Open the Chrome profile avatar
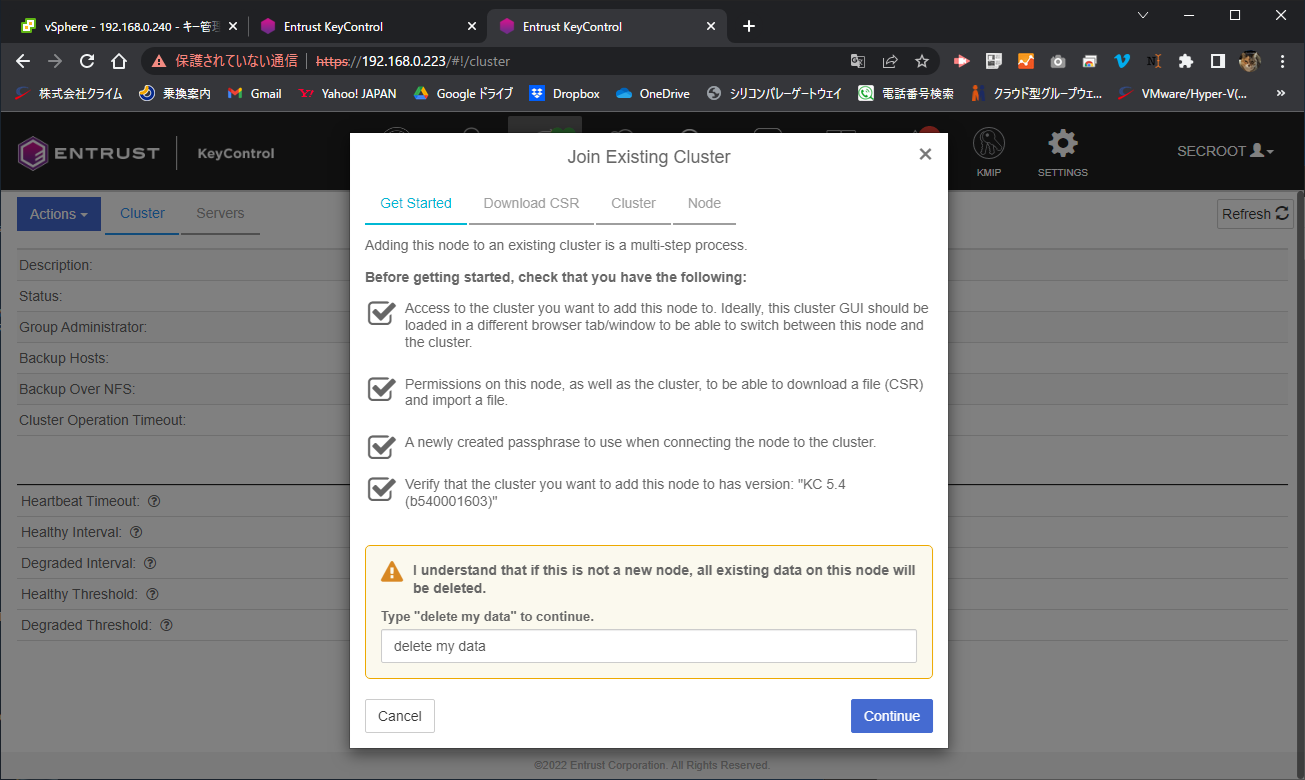Screen dimensions: 1305x780 [1249, 61]
